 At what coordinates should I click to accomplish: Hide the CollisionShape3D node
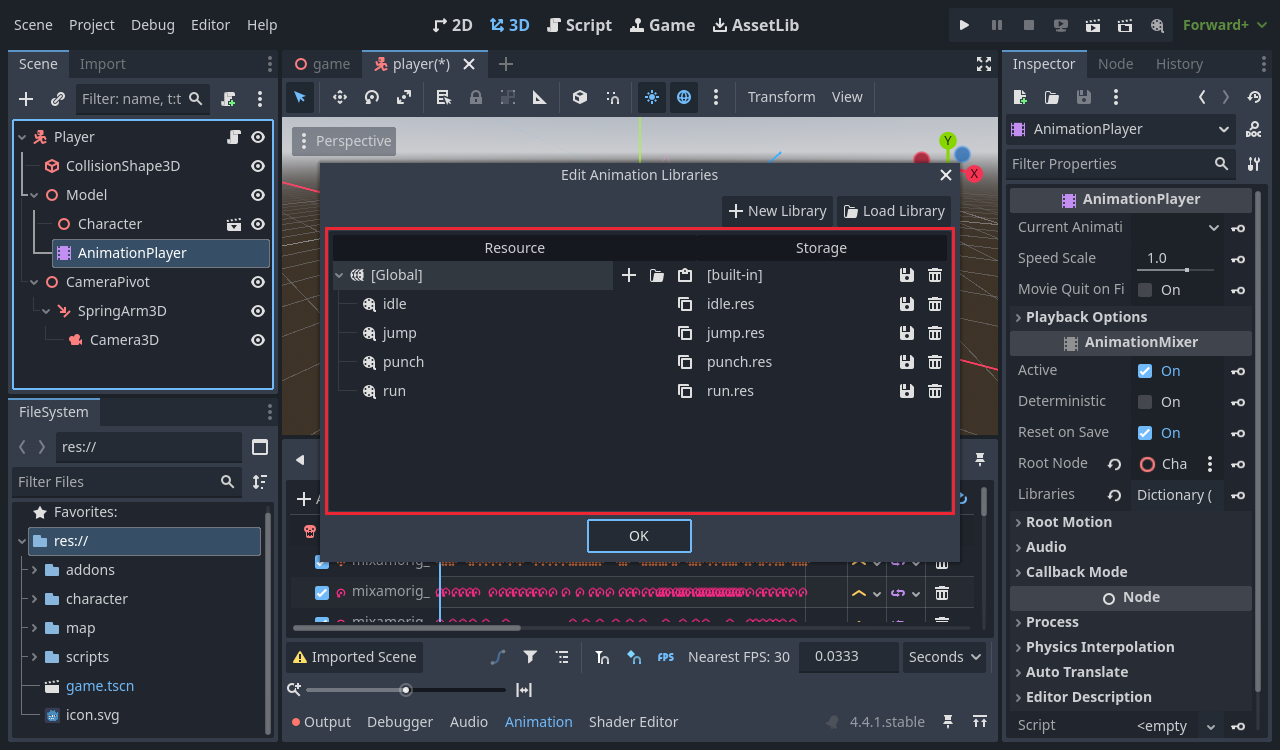[x=258, y=166]
